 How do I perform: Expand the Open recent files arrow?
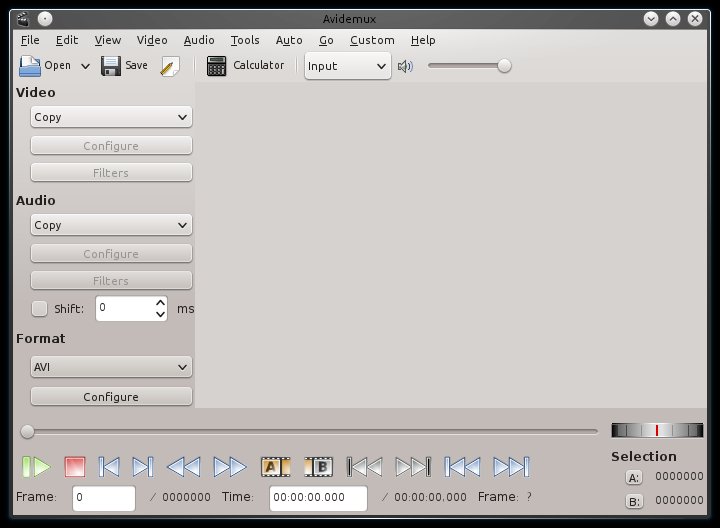coord(85,66)
